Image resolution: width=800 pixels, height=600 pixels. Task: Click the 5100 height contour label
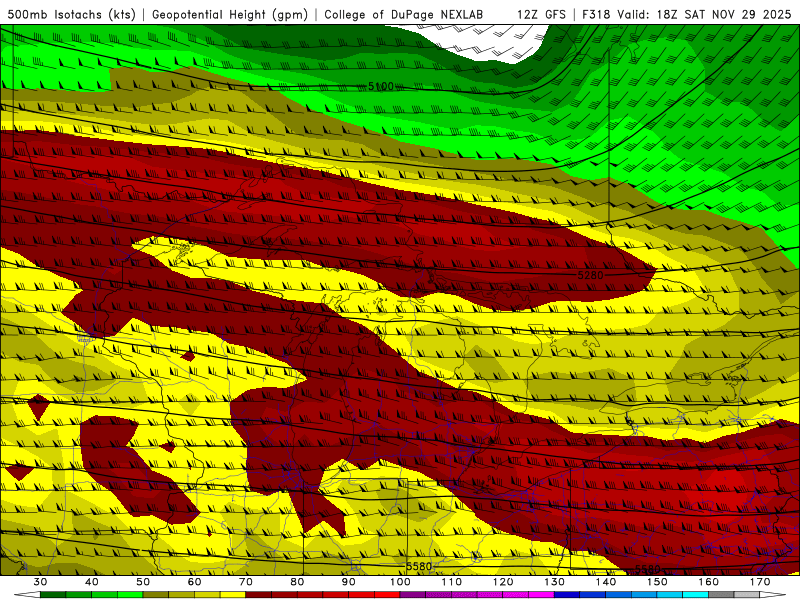381,86
